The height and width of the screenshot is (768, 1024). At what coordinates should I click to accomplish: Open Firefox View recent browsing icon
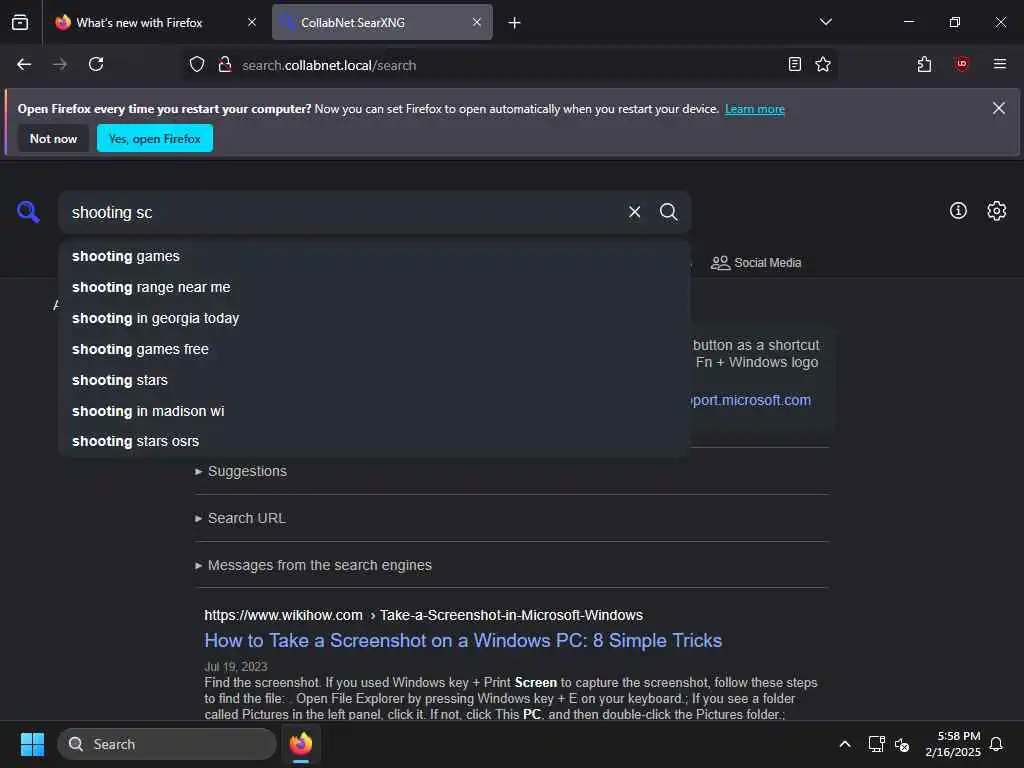20,22
